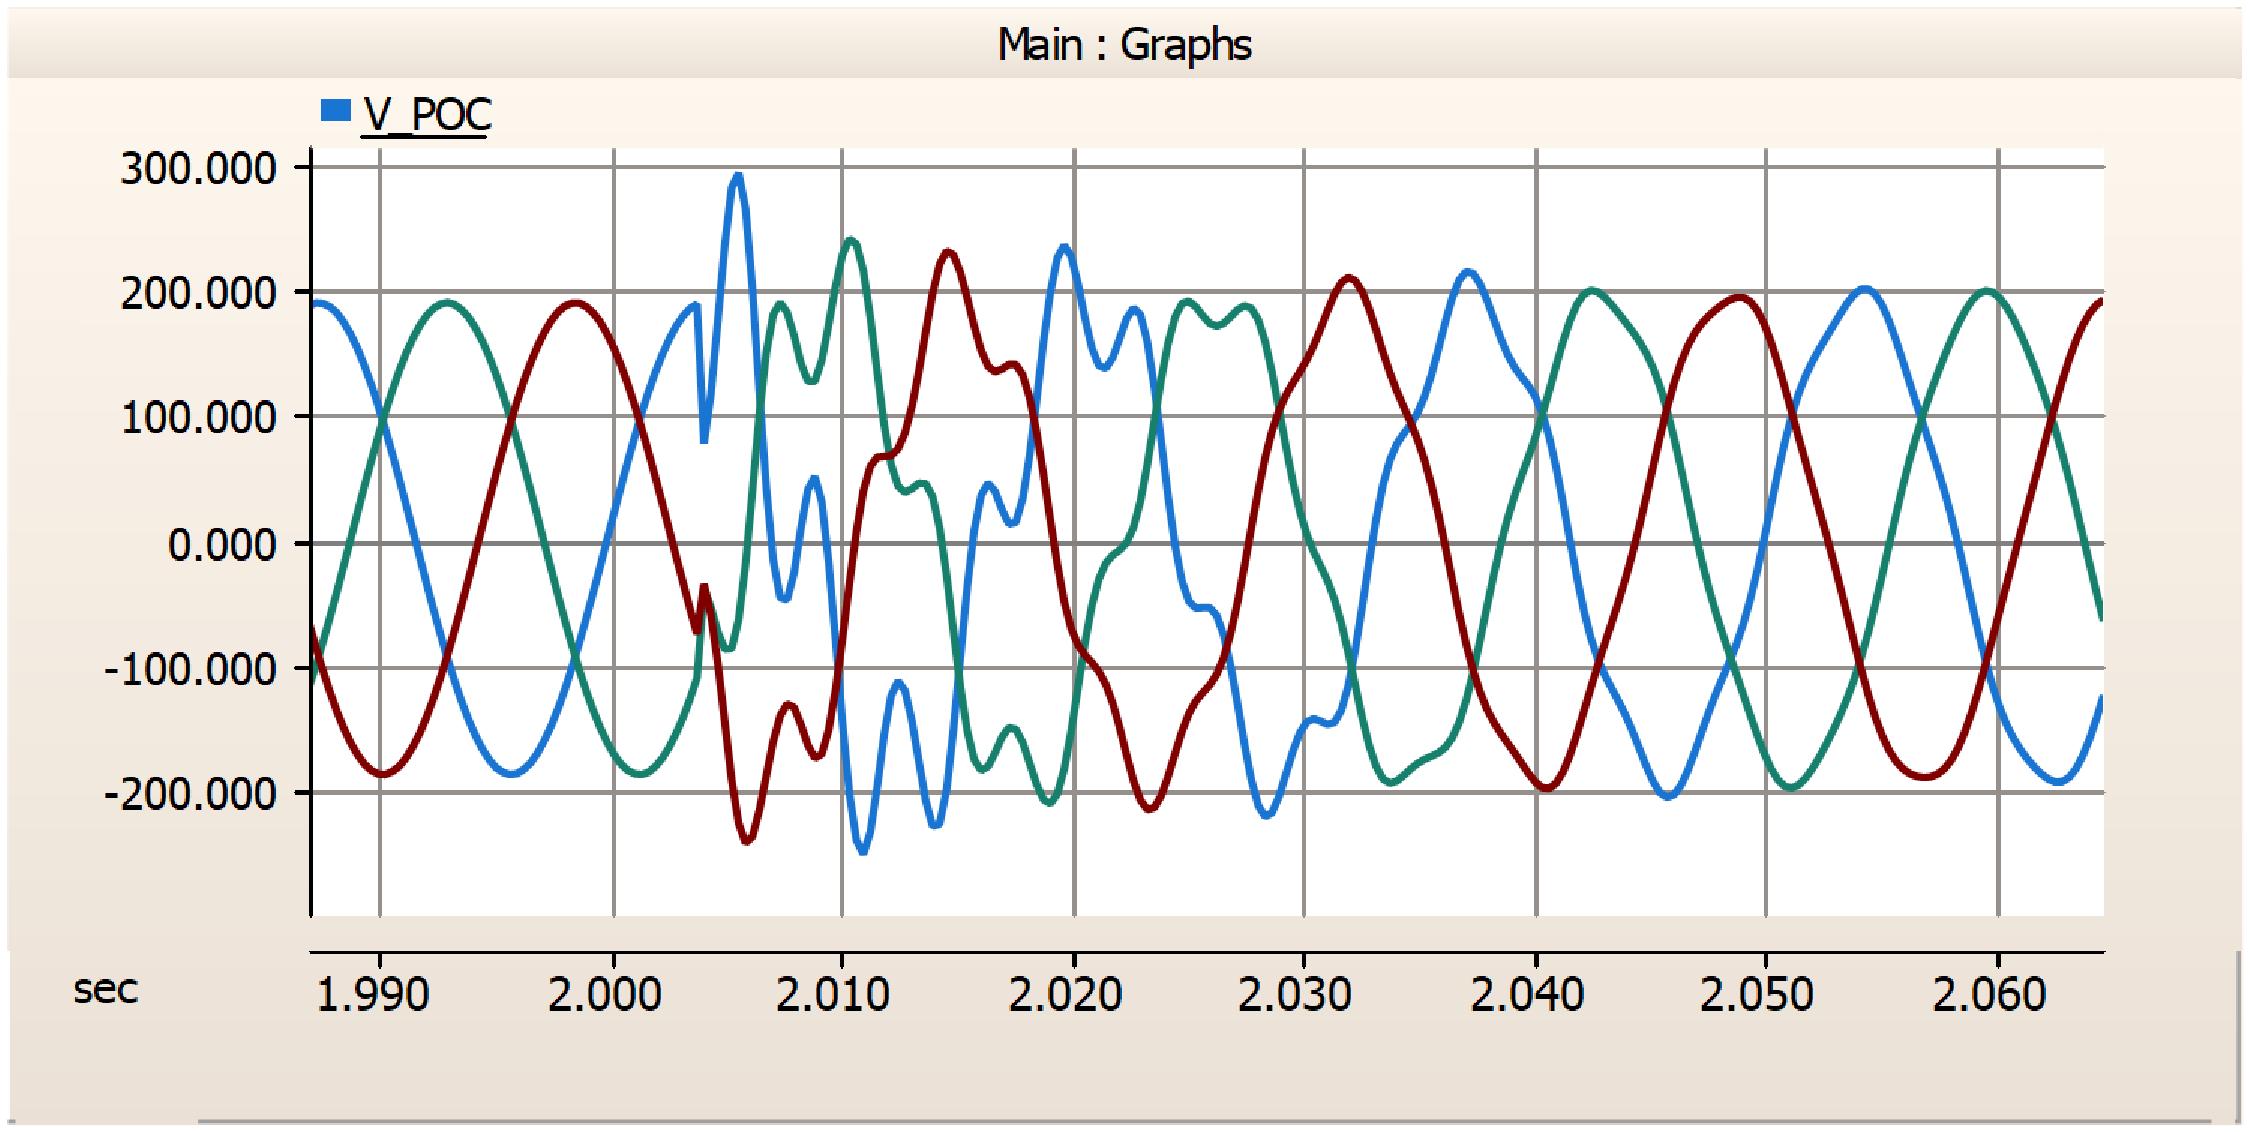Click the blue V_POC legend color square
The height and width of the screenshot is (1132, 2250).
[335, 110]
